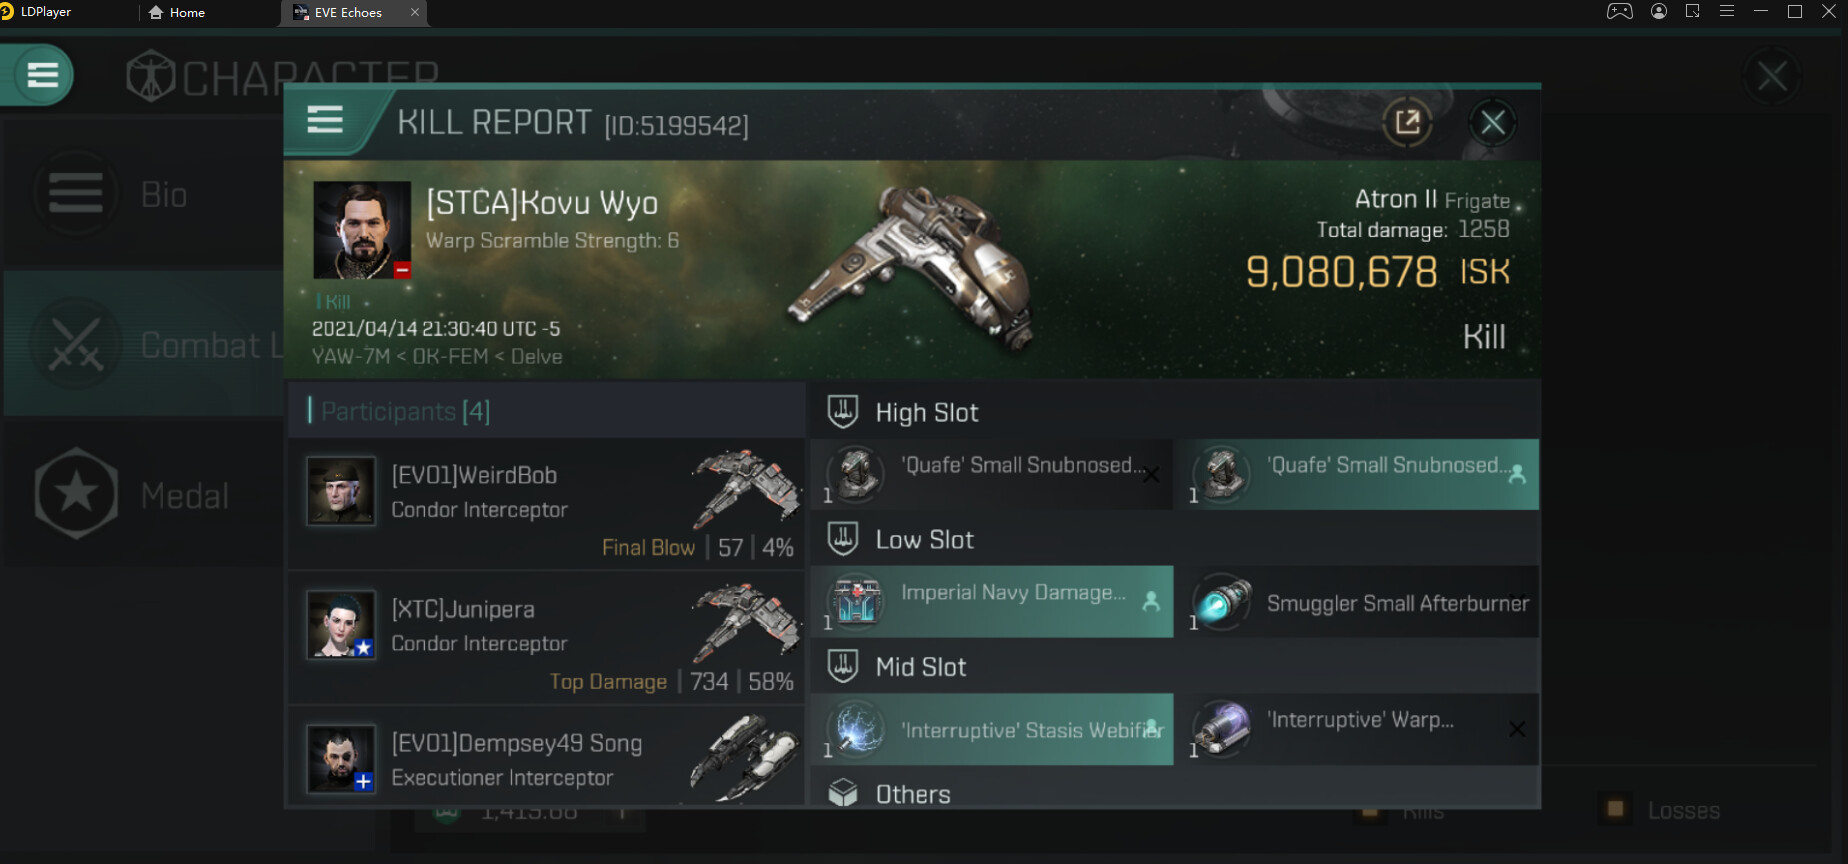Open the Combat Log tab

point(142,345)
